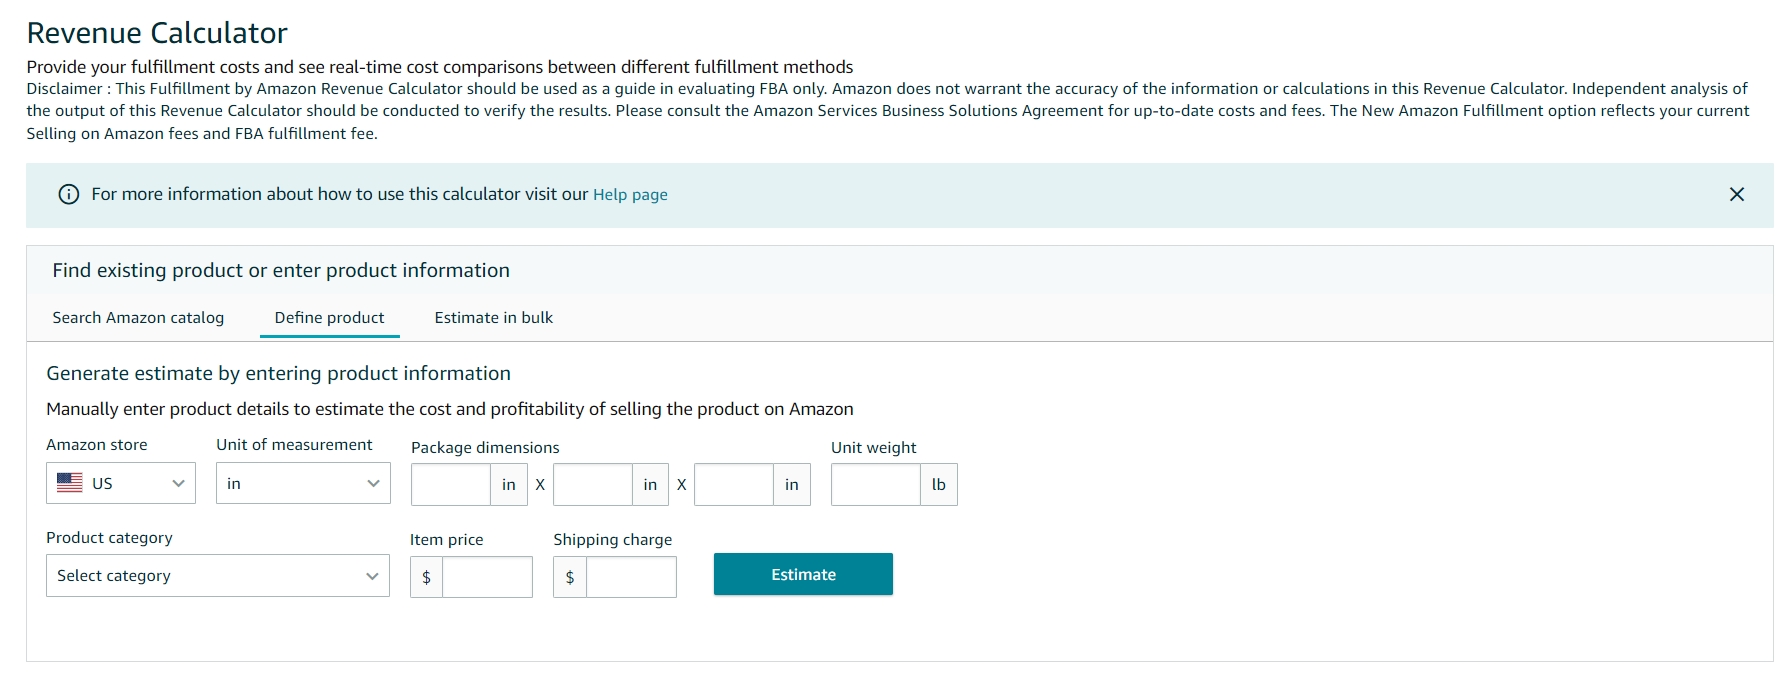Viewport: 1782px width, 676px height.
Task: Focus the second package dimension field
Action: [593, 485]
